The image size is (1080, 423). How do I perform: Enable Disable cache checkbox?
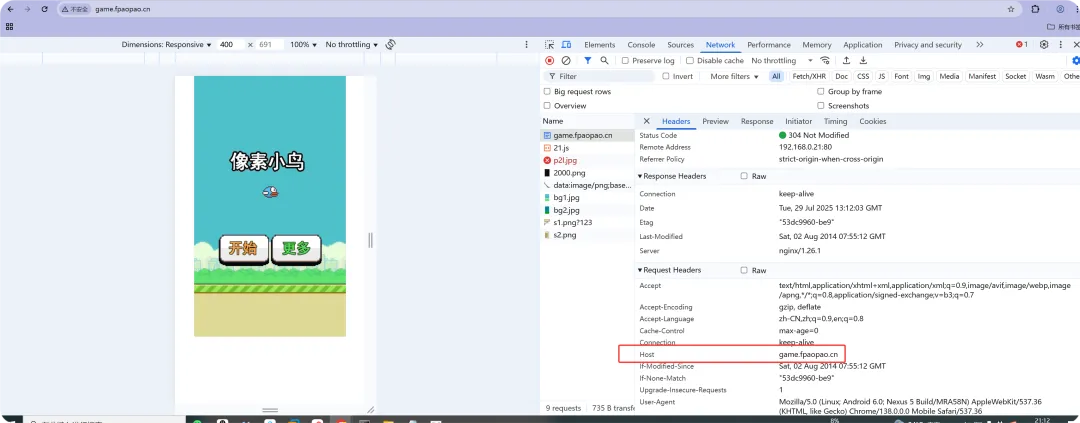[x=690, y=61]
